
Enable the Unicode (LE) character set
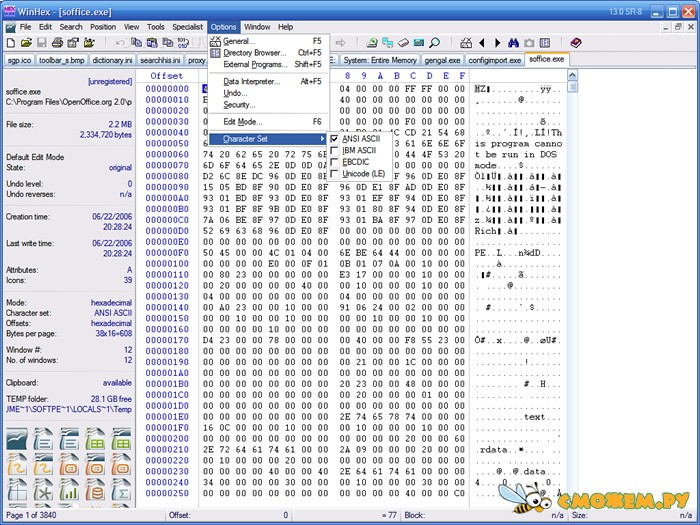click(360, 174)
